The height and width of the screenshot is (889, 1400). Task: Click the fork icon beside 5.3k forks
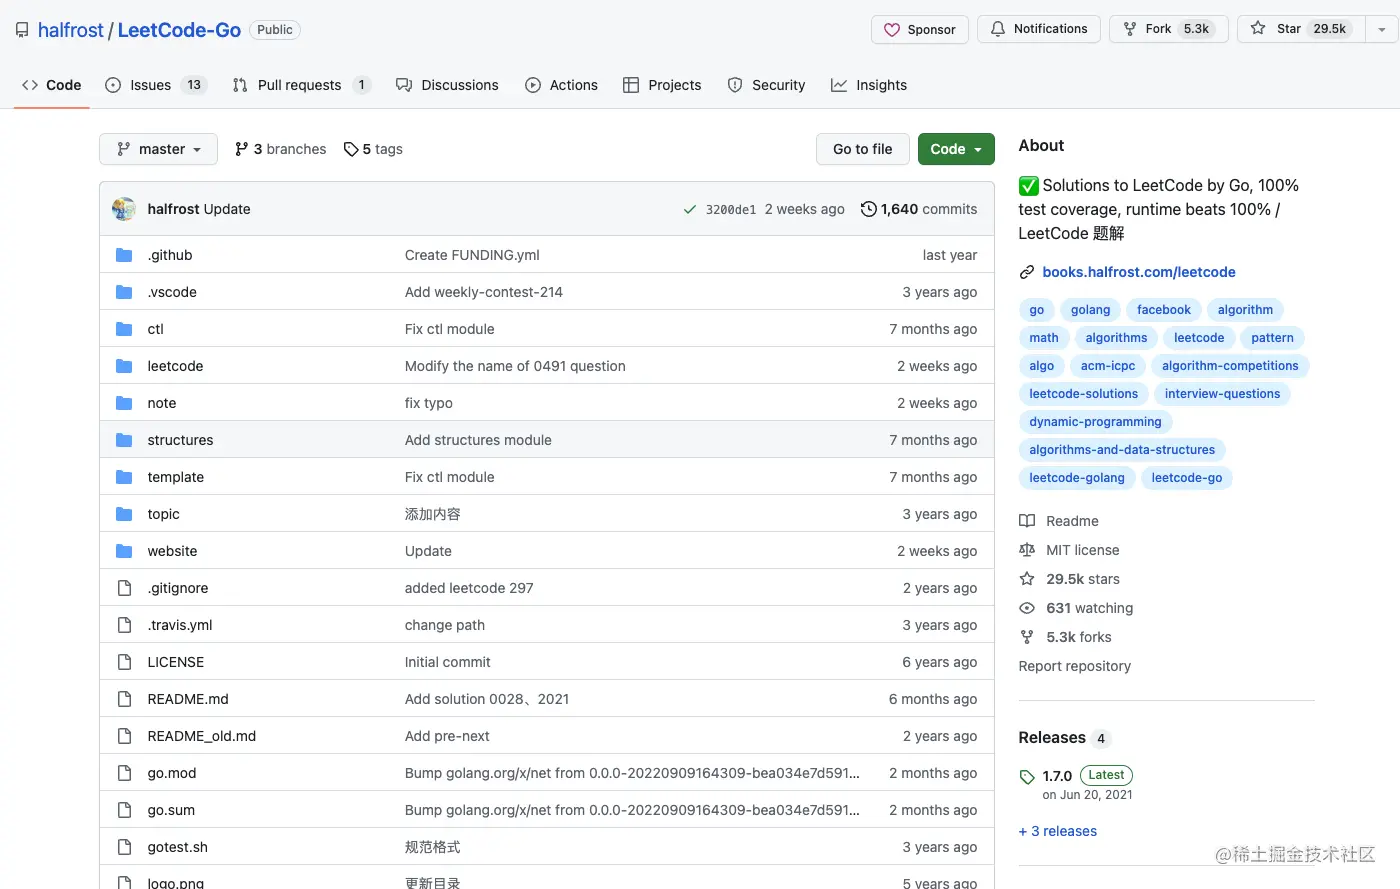(1027, 637)
